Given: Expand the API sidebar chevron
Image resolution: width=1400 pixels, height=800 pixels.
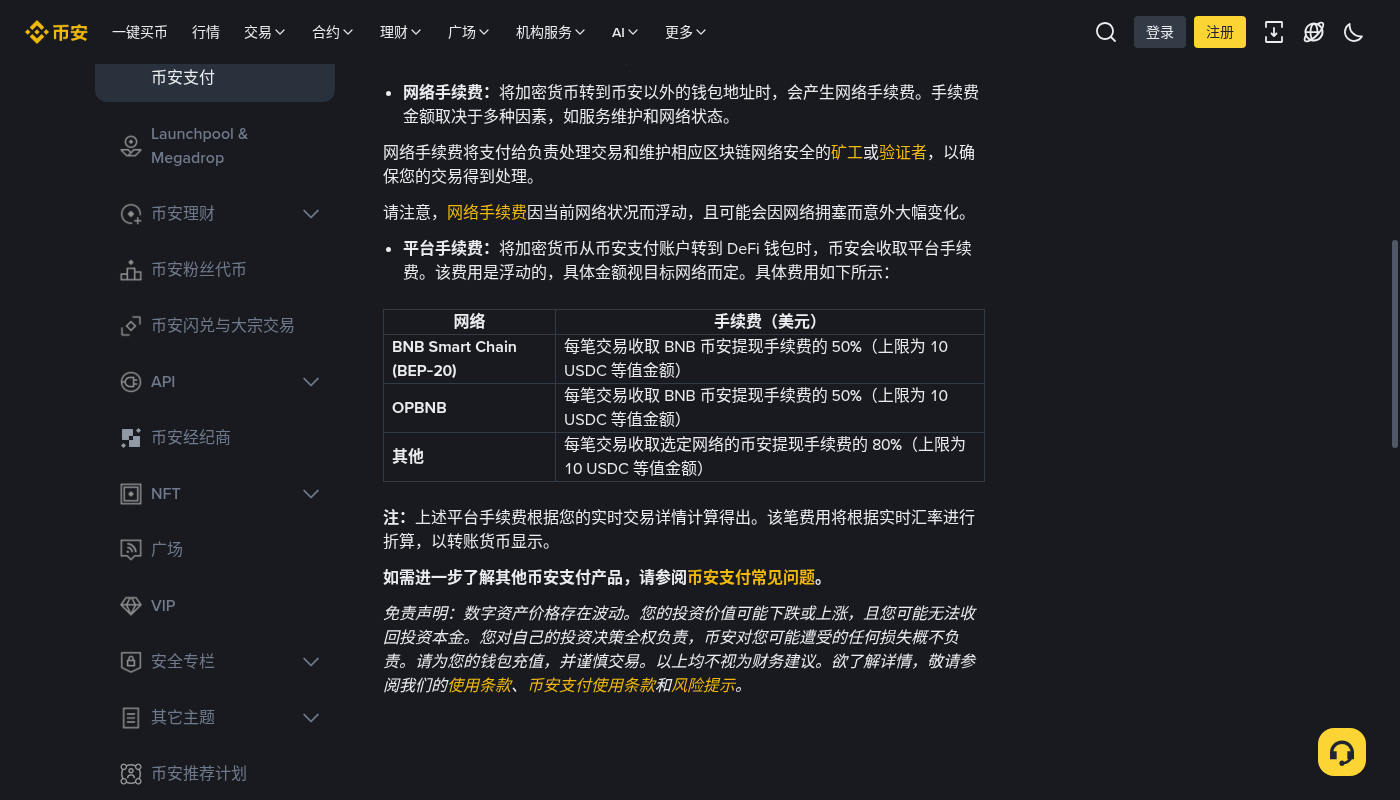Looking at the screenshot, I should coord(311,382).
